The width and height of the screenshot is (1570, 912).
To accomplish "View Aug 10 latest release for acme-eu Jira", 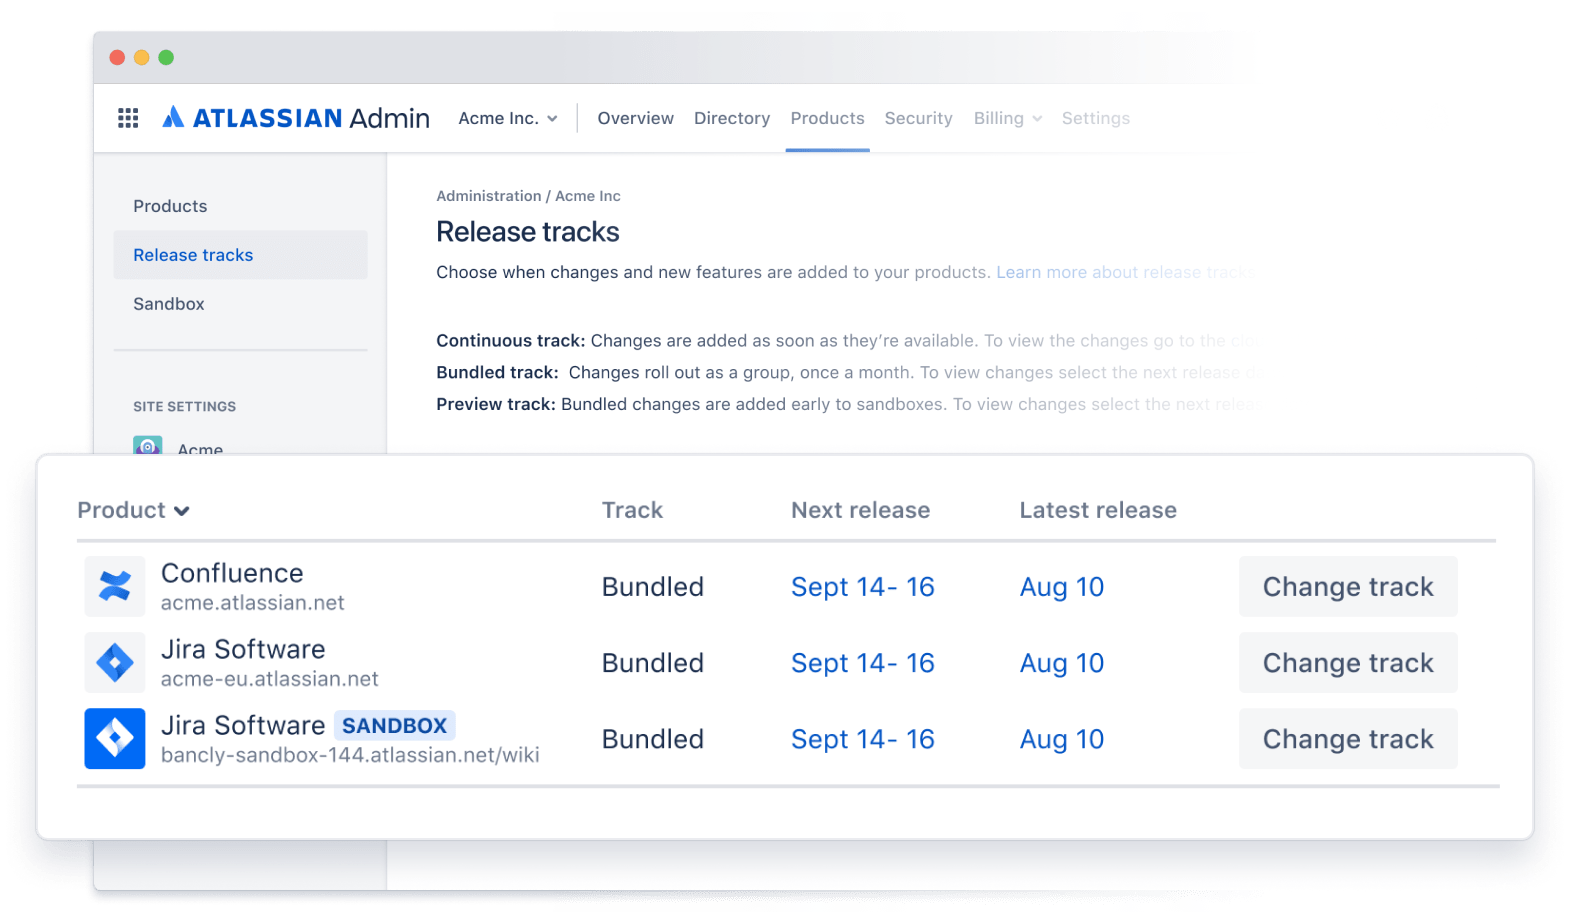I will 1061,663.
